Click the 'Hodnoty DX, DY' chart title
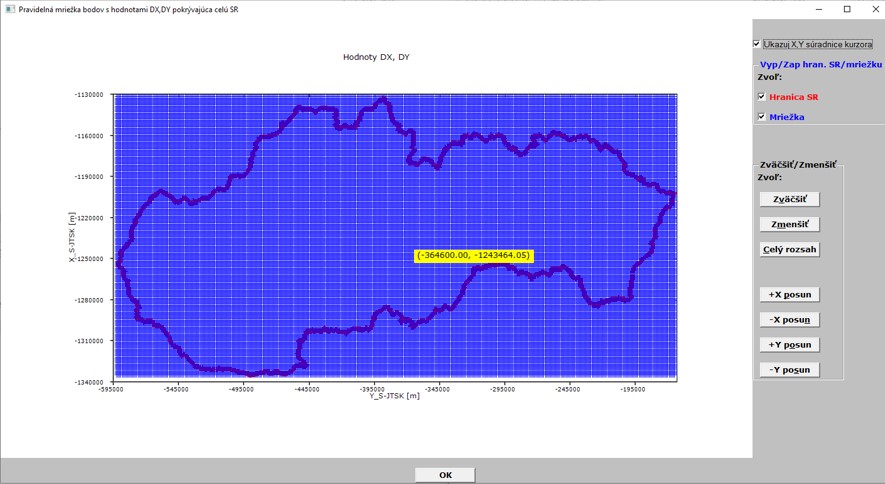 [x=376, y=57]
